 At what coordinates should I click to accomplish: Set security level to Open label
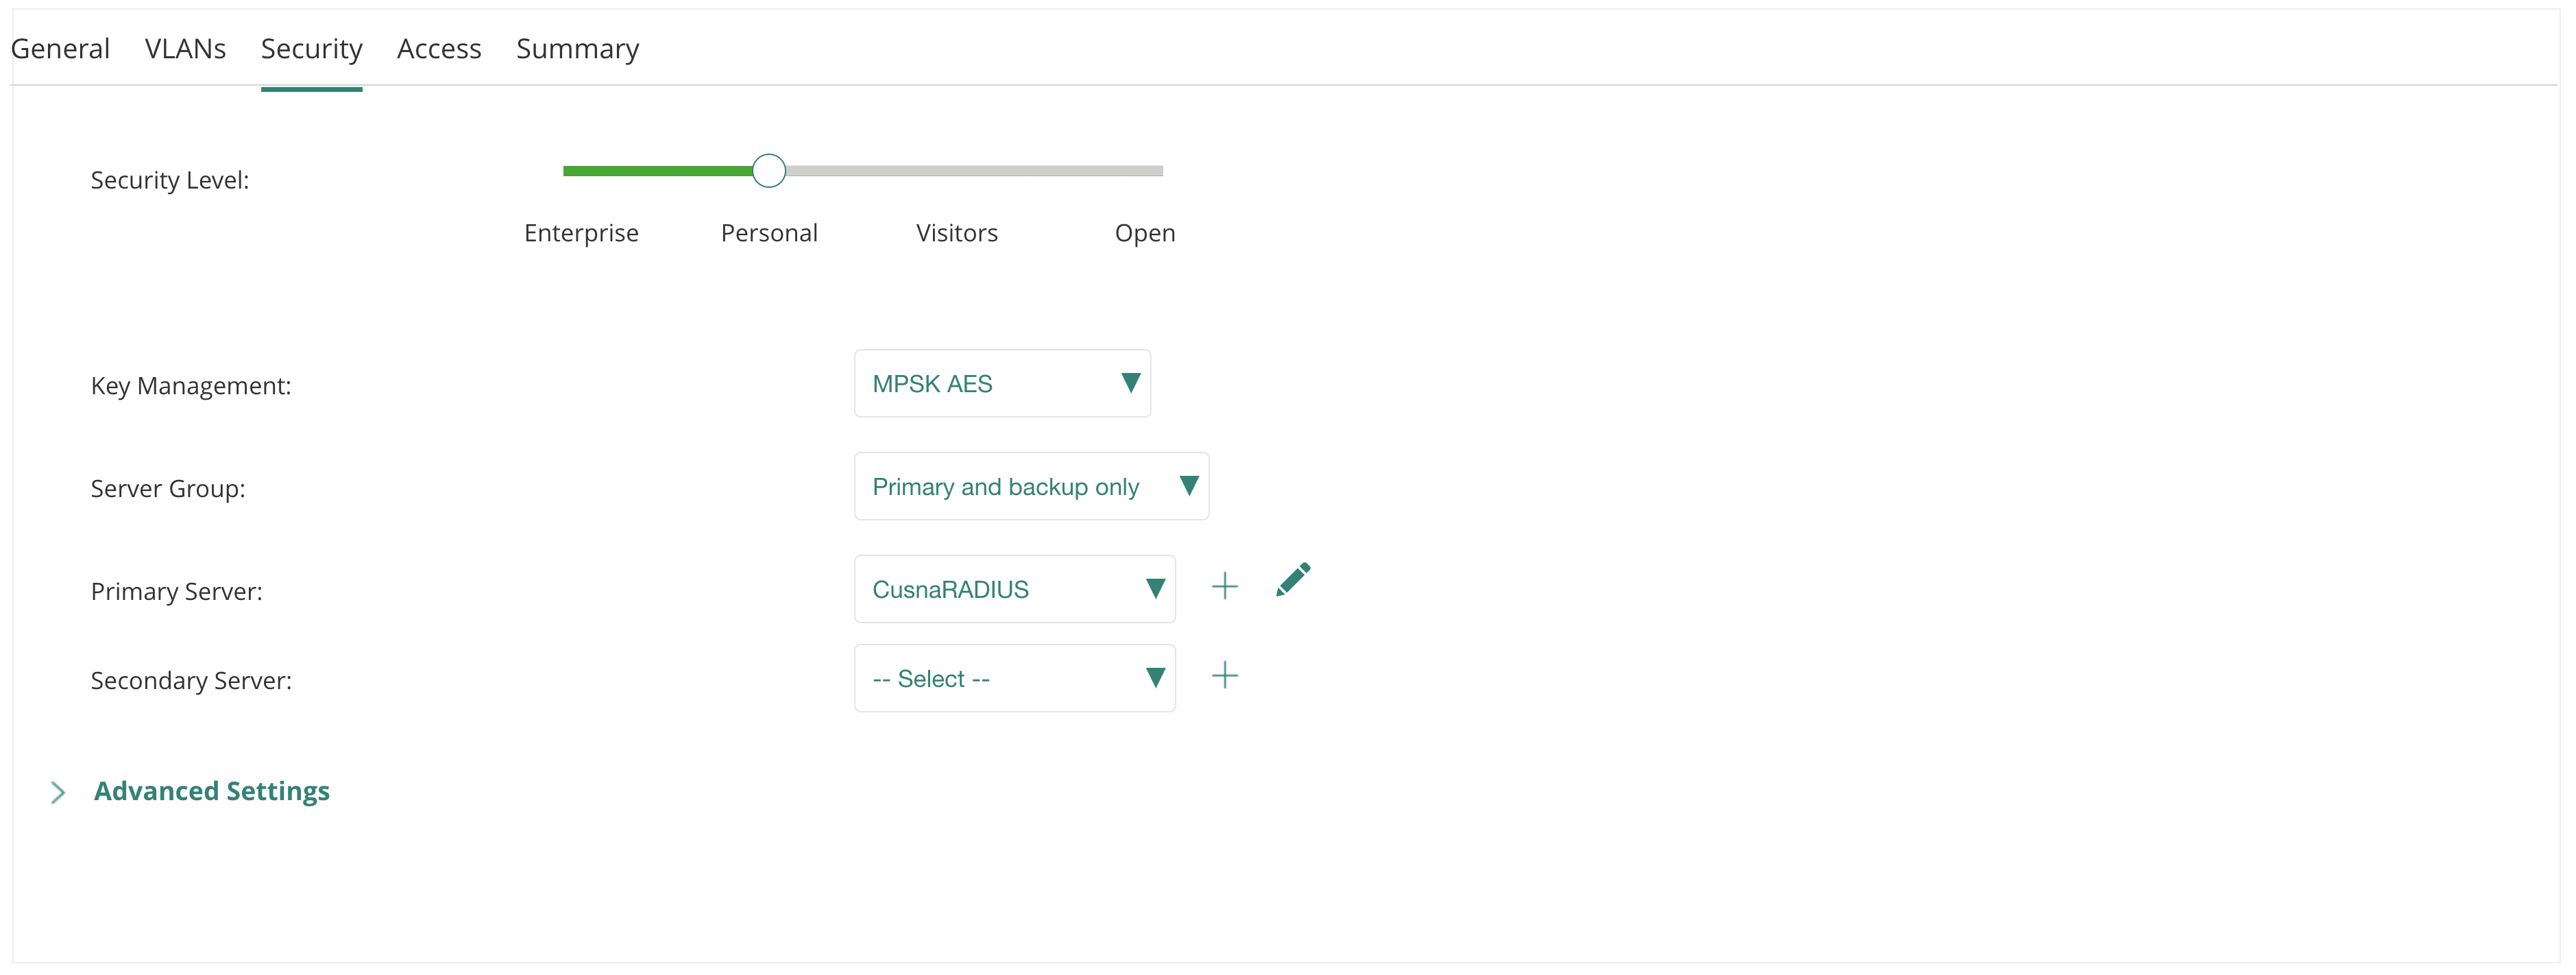[1145, 233]
